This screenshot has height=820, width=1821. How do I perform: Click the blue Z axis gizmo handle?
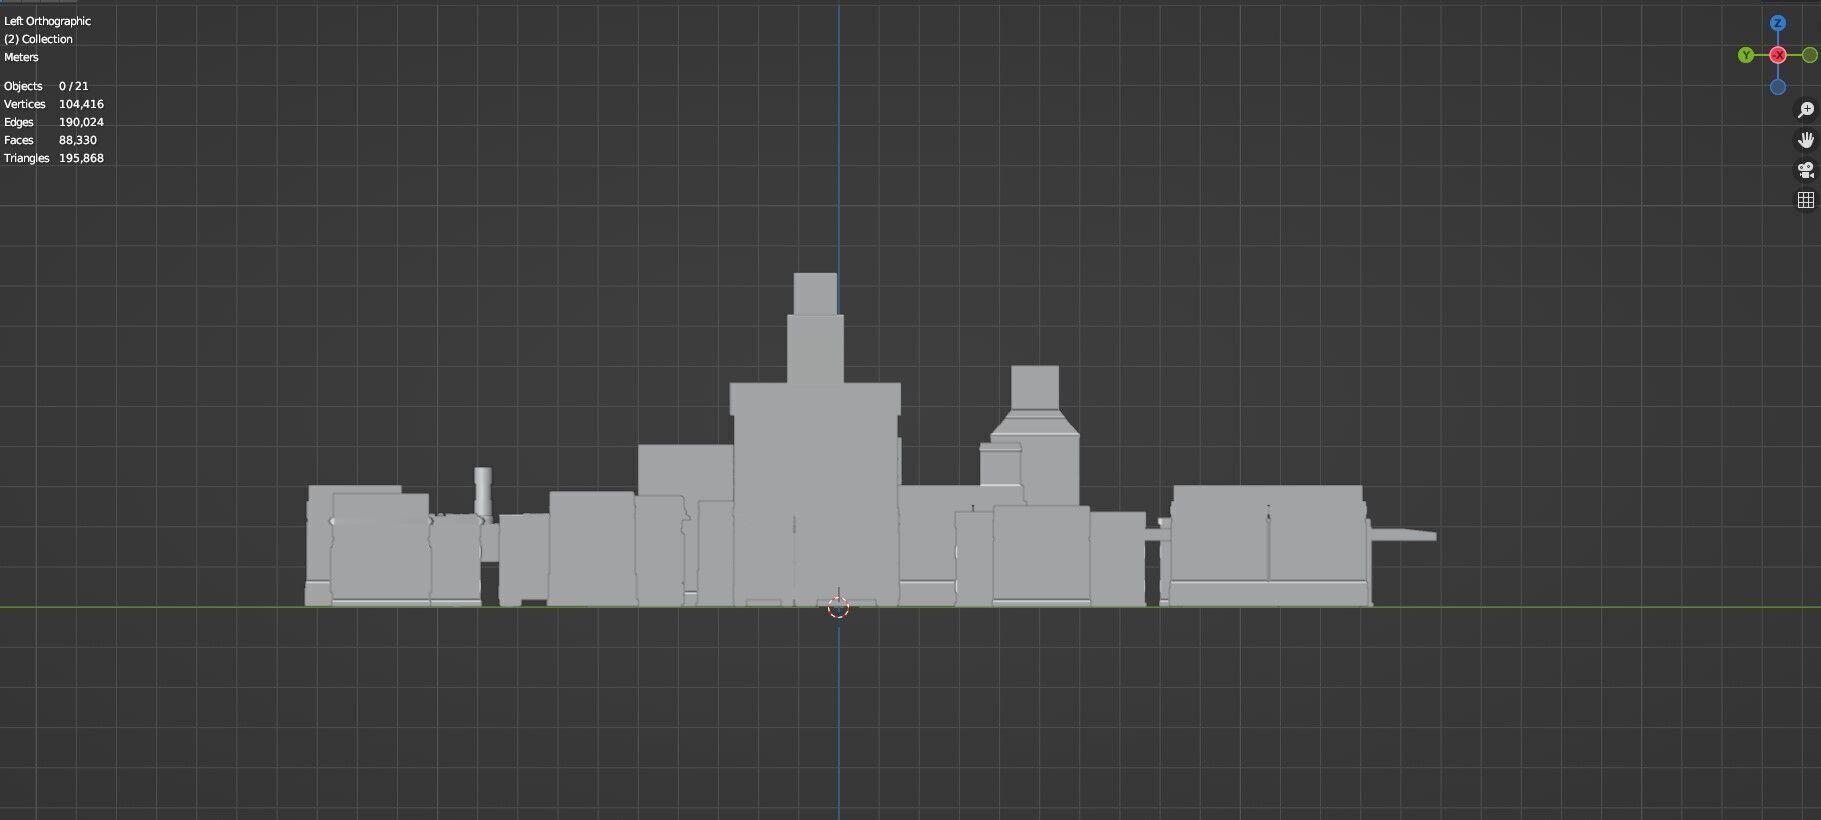coord(1777,23)
